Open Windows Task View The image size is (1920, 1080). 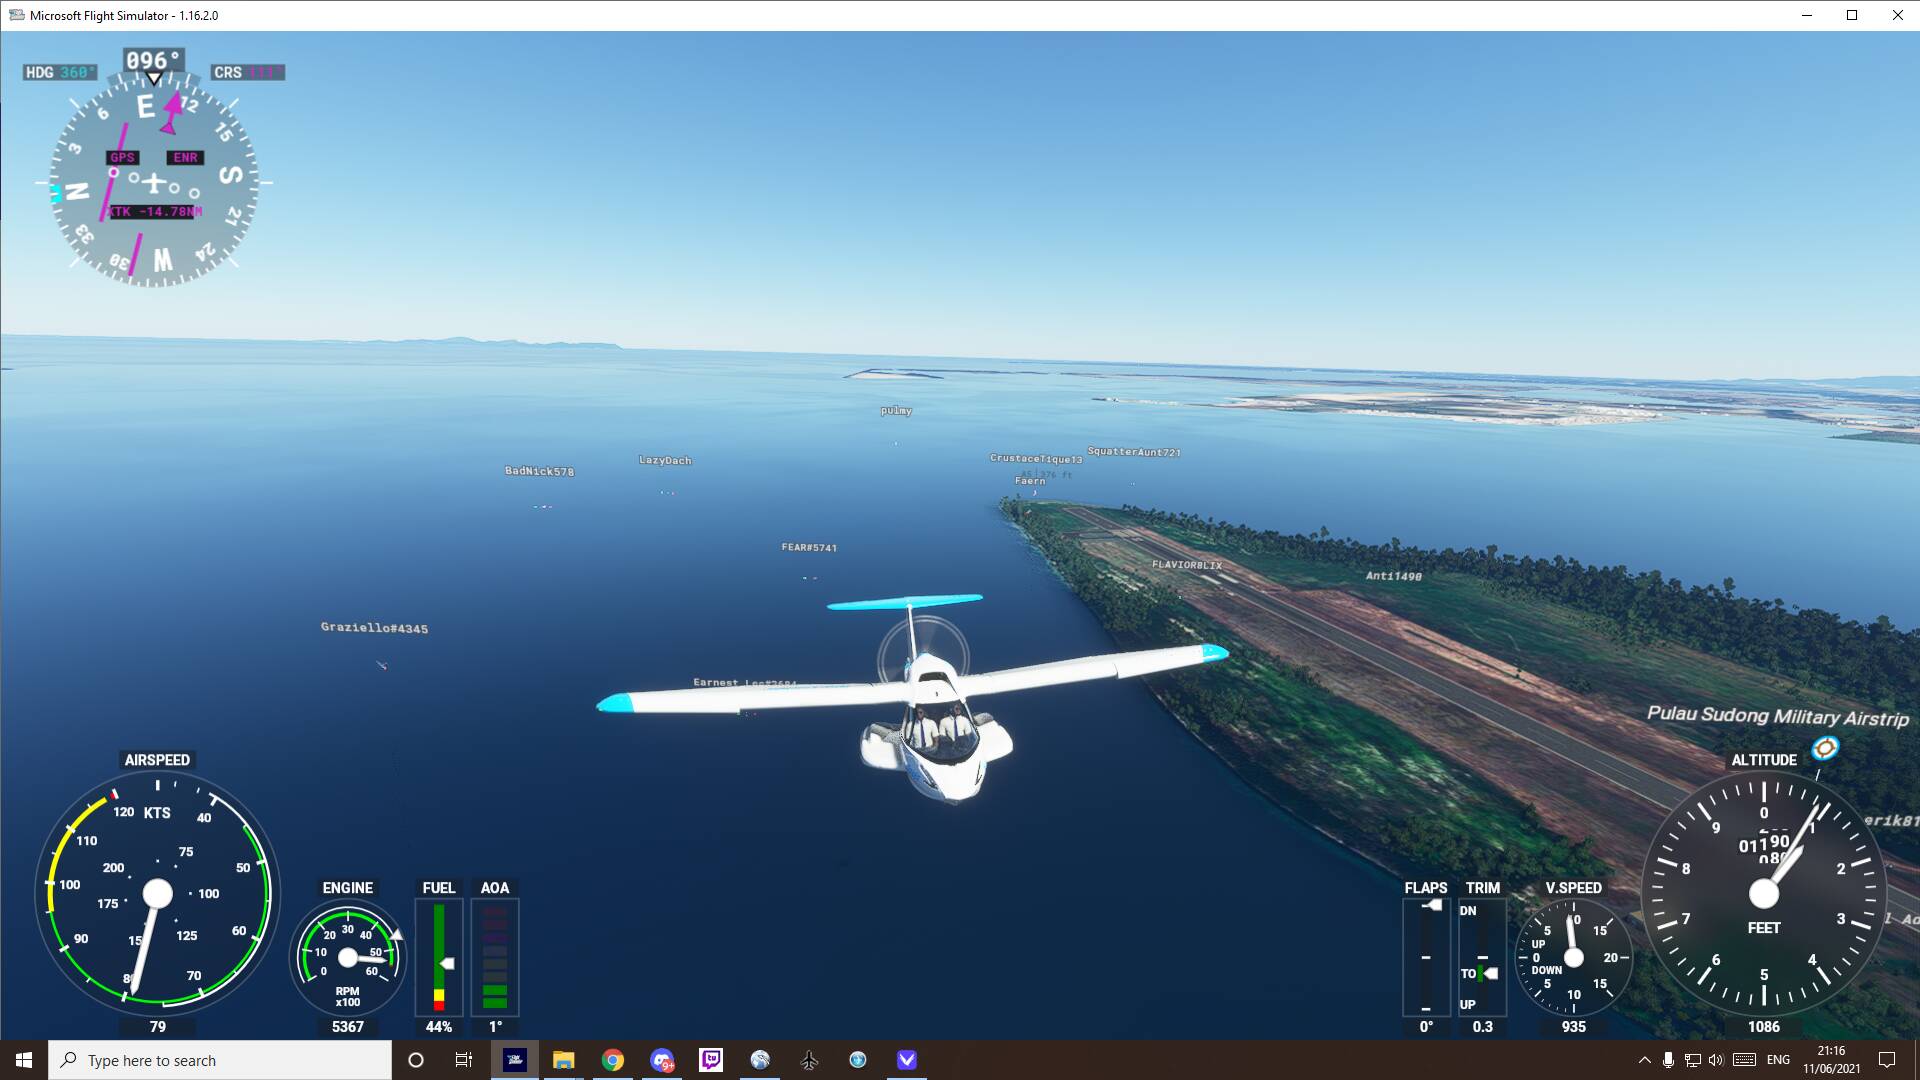point(464,1060)
